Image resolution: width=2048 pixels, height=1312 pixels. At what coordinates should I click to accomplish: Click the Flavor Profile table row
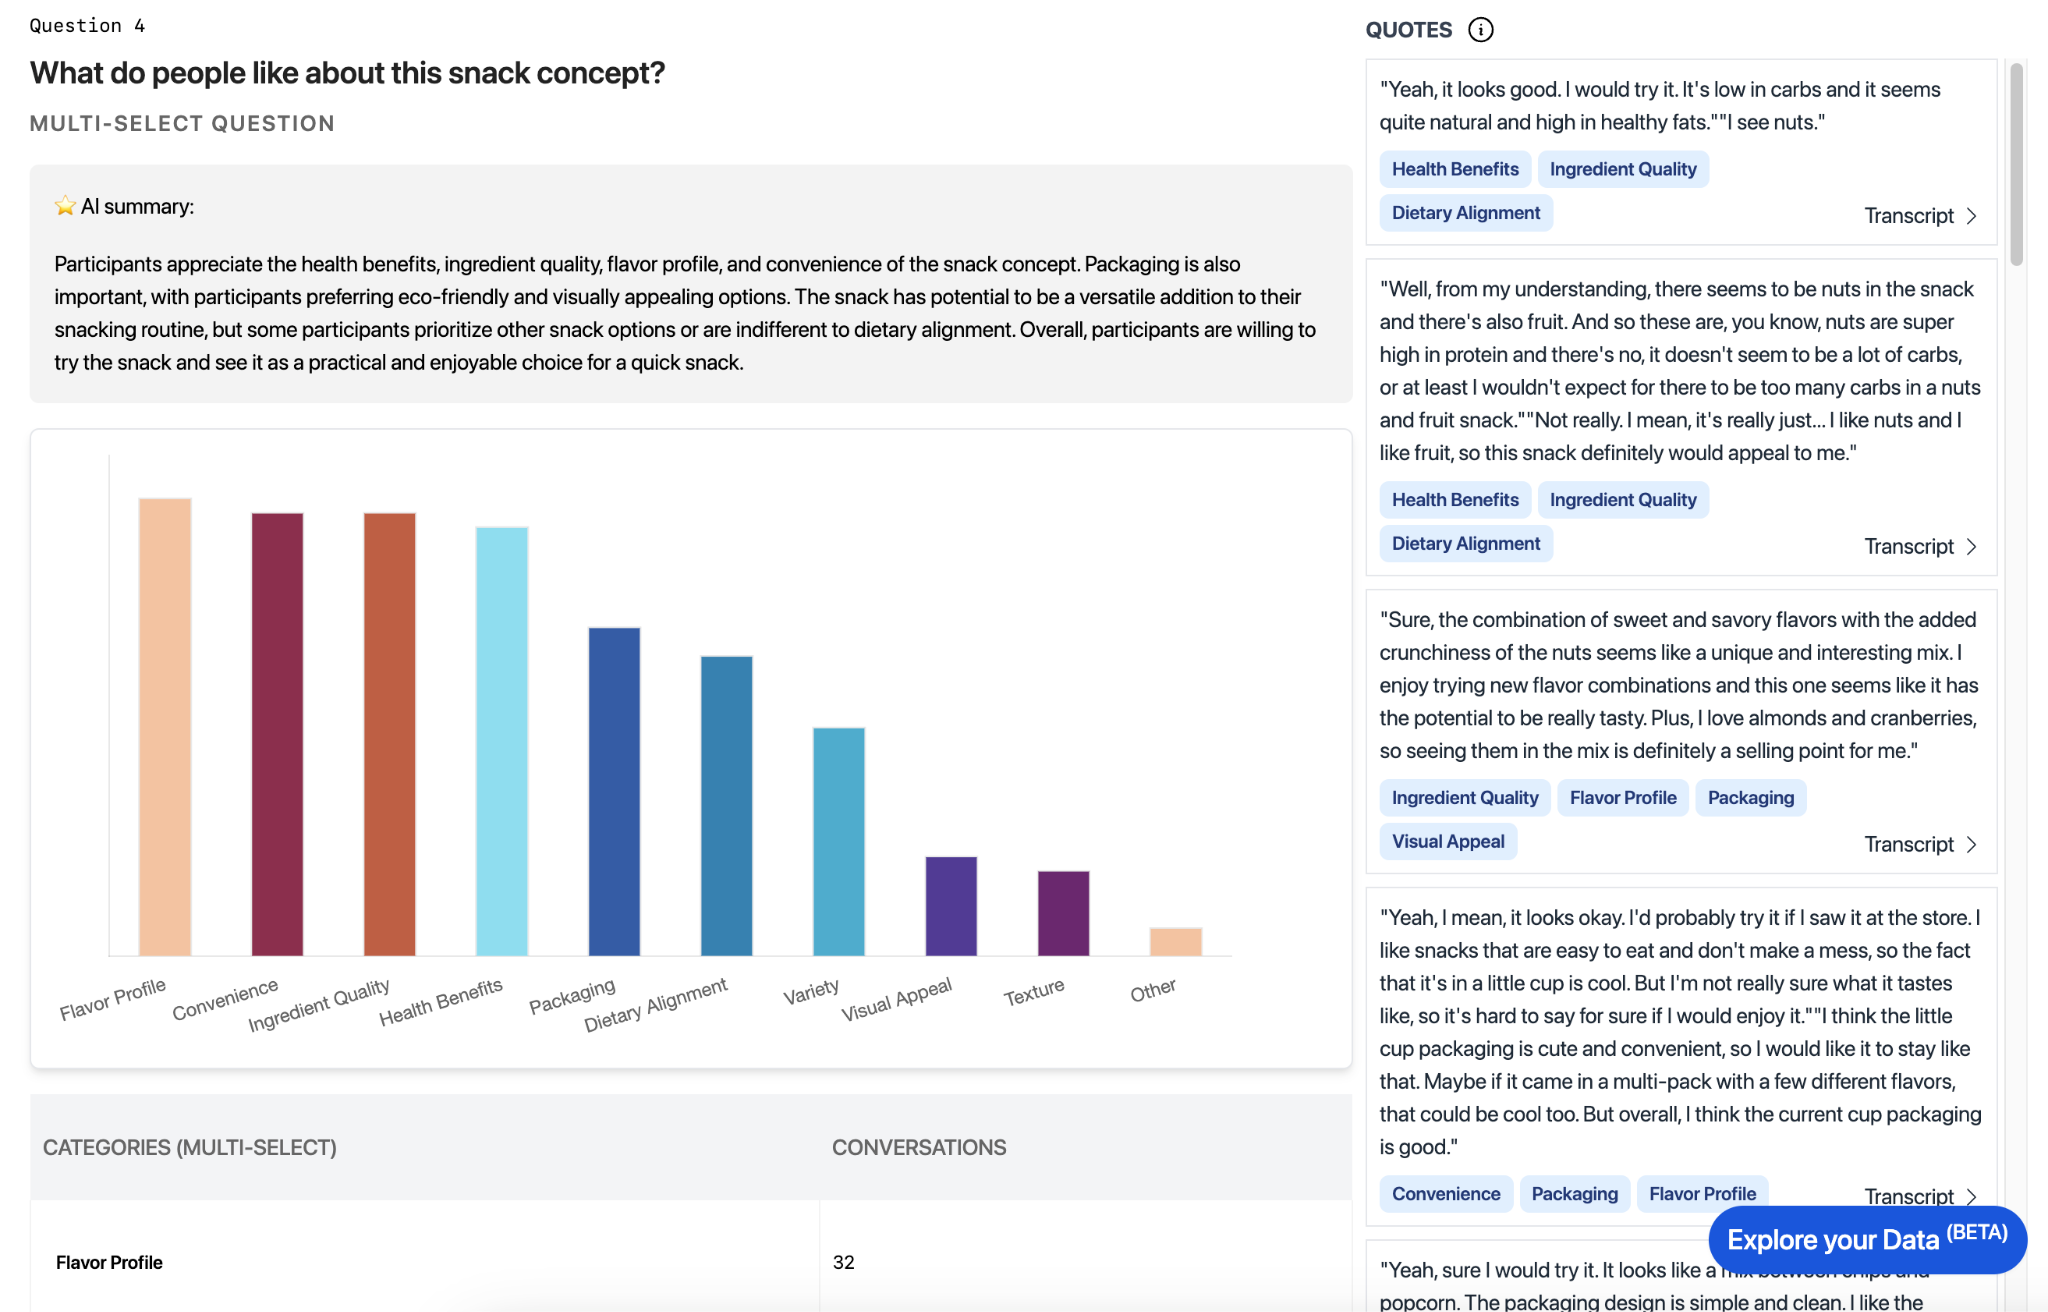click(x=691, y=1262)
